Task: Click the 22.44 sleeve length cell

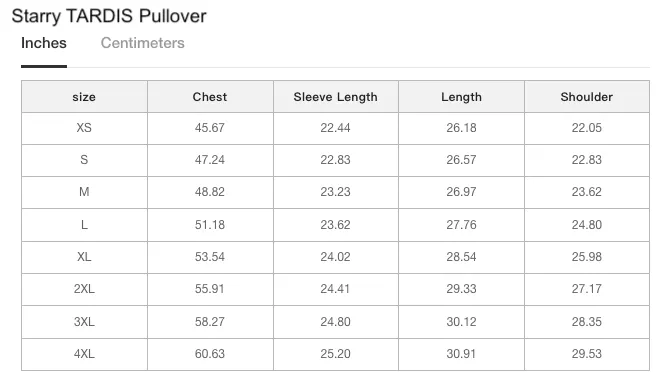Action: click(x=335, y=128)
